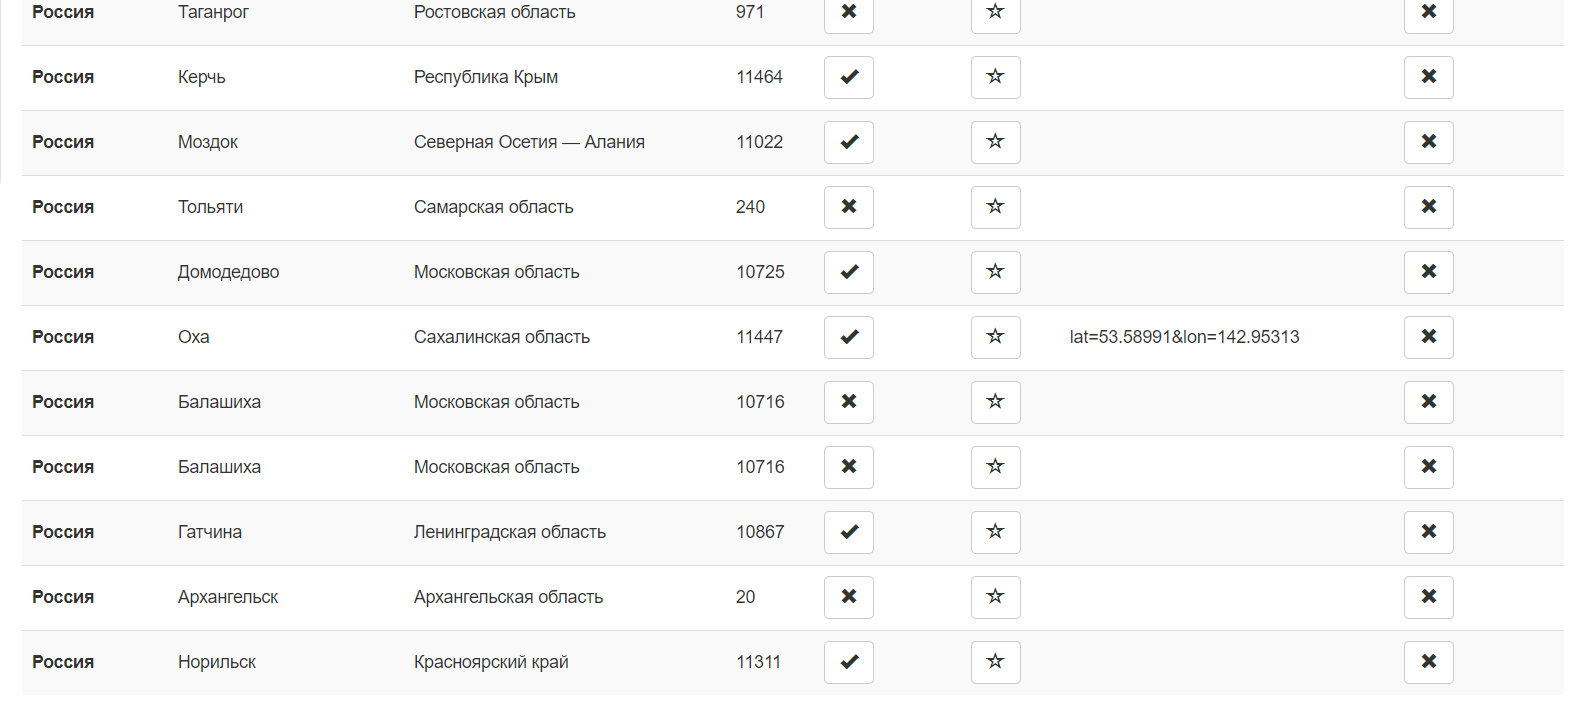Screen dimensions: 1581x726
Task: Remove the Гатчина entry
Action: [x=1428, y=532]
